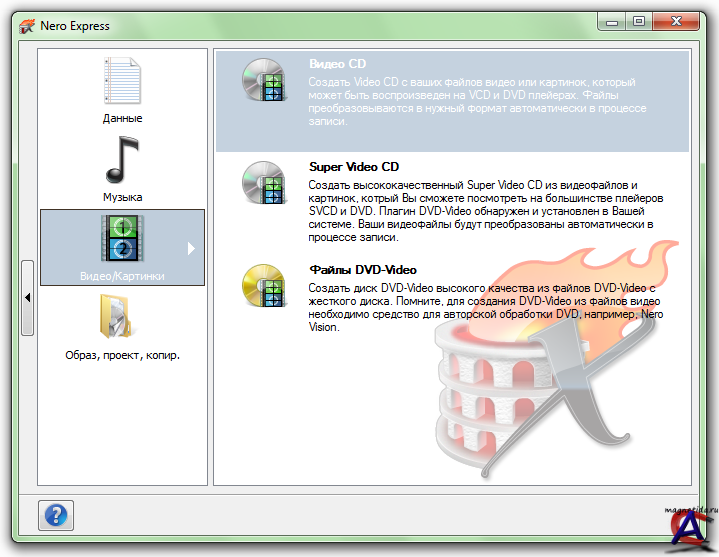
Task: Select the Образ, проект, копир. label
Action: point(122,355)
